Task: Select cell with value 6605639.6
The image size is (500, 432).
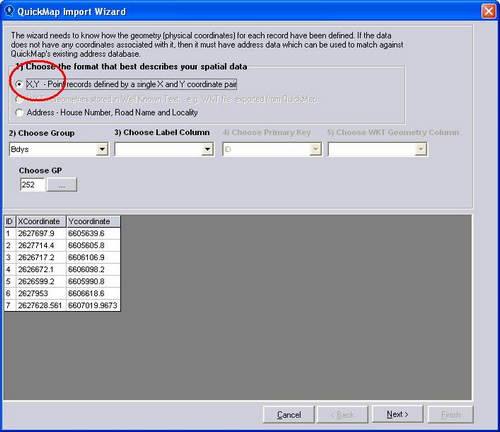Action: (x=93, y=233)
